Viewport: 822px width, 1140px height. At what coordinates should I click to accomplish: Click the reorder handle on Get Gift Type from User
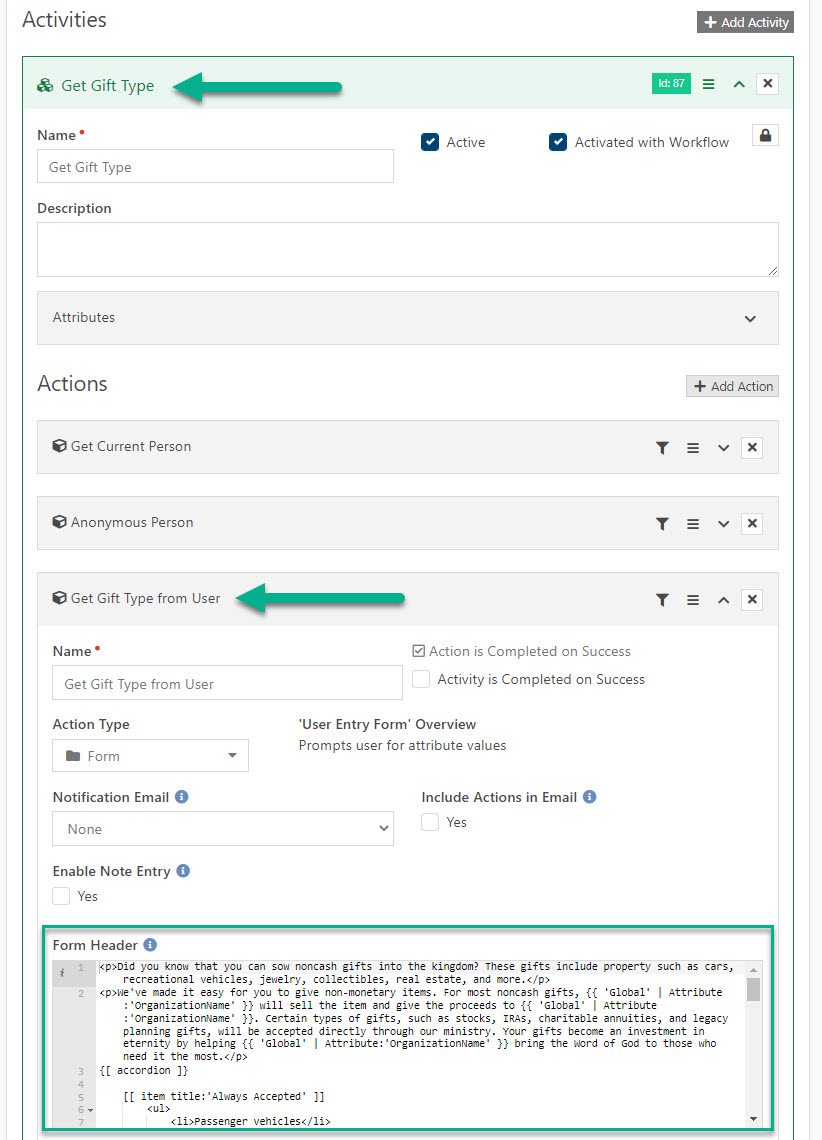click(693, 600)
